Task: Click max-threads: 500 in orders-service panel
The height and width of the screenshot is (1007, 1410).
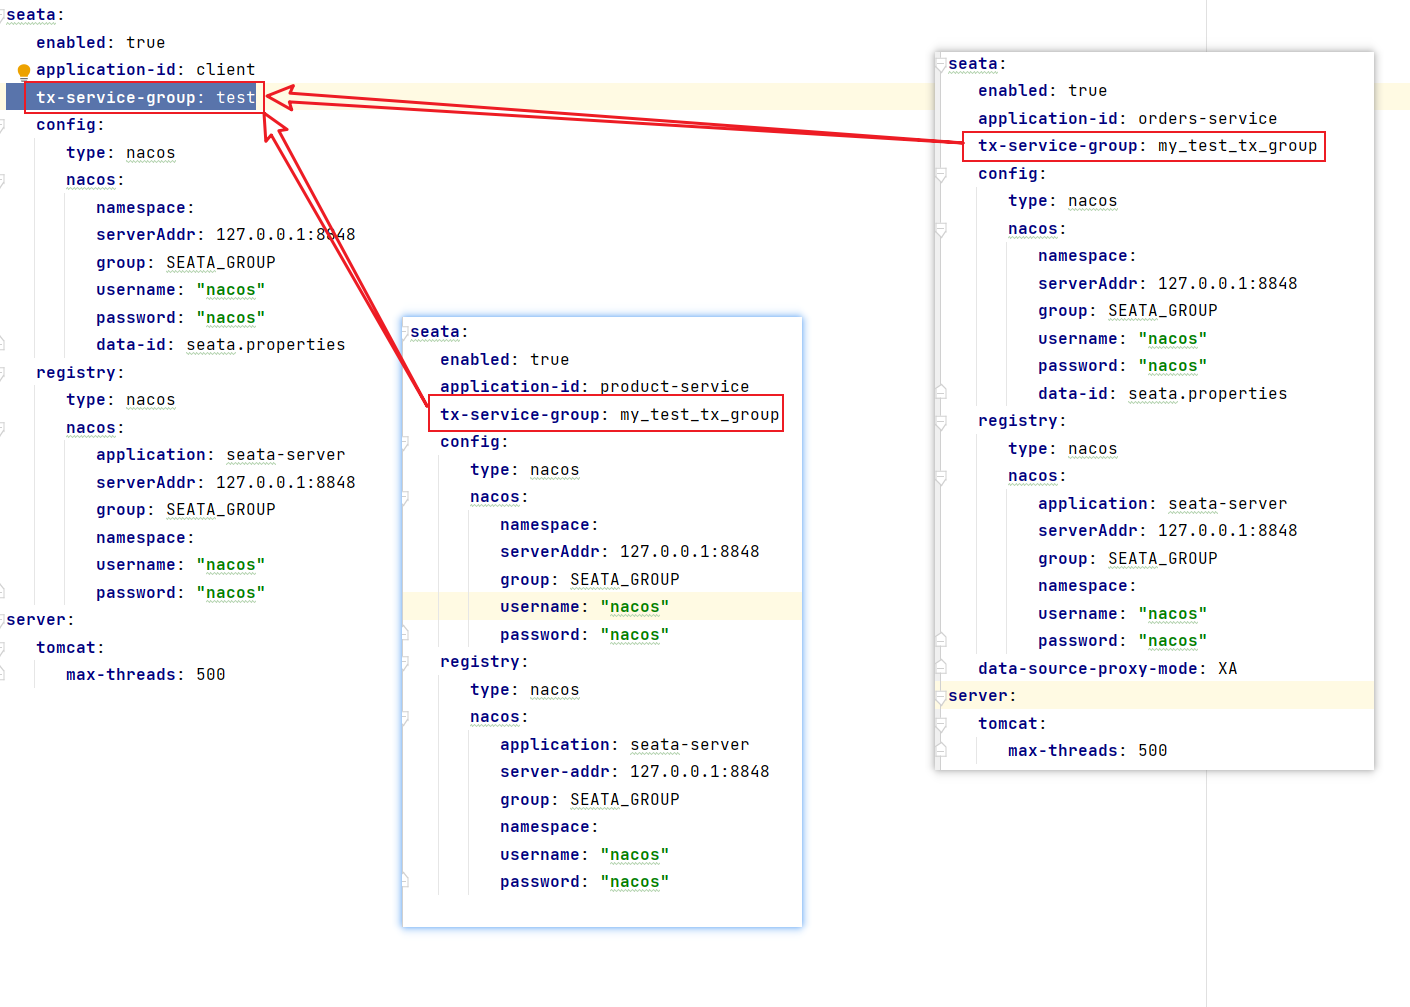Action: [x=1087, y=751]
